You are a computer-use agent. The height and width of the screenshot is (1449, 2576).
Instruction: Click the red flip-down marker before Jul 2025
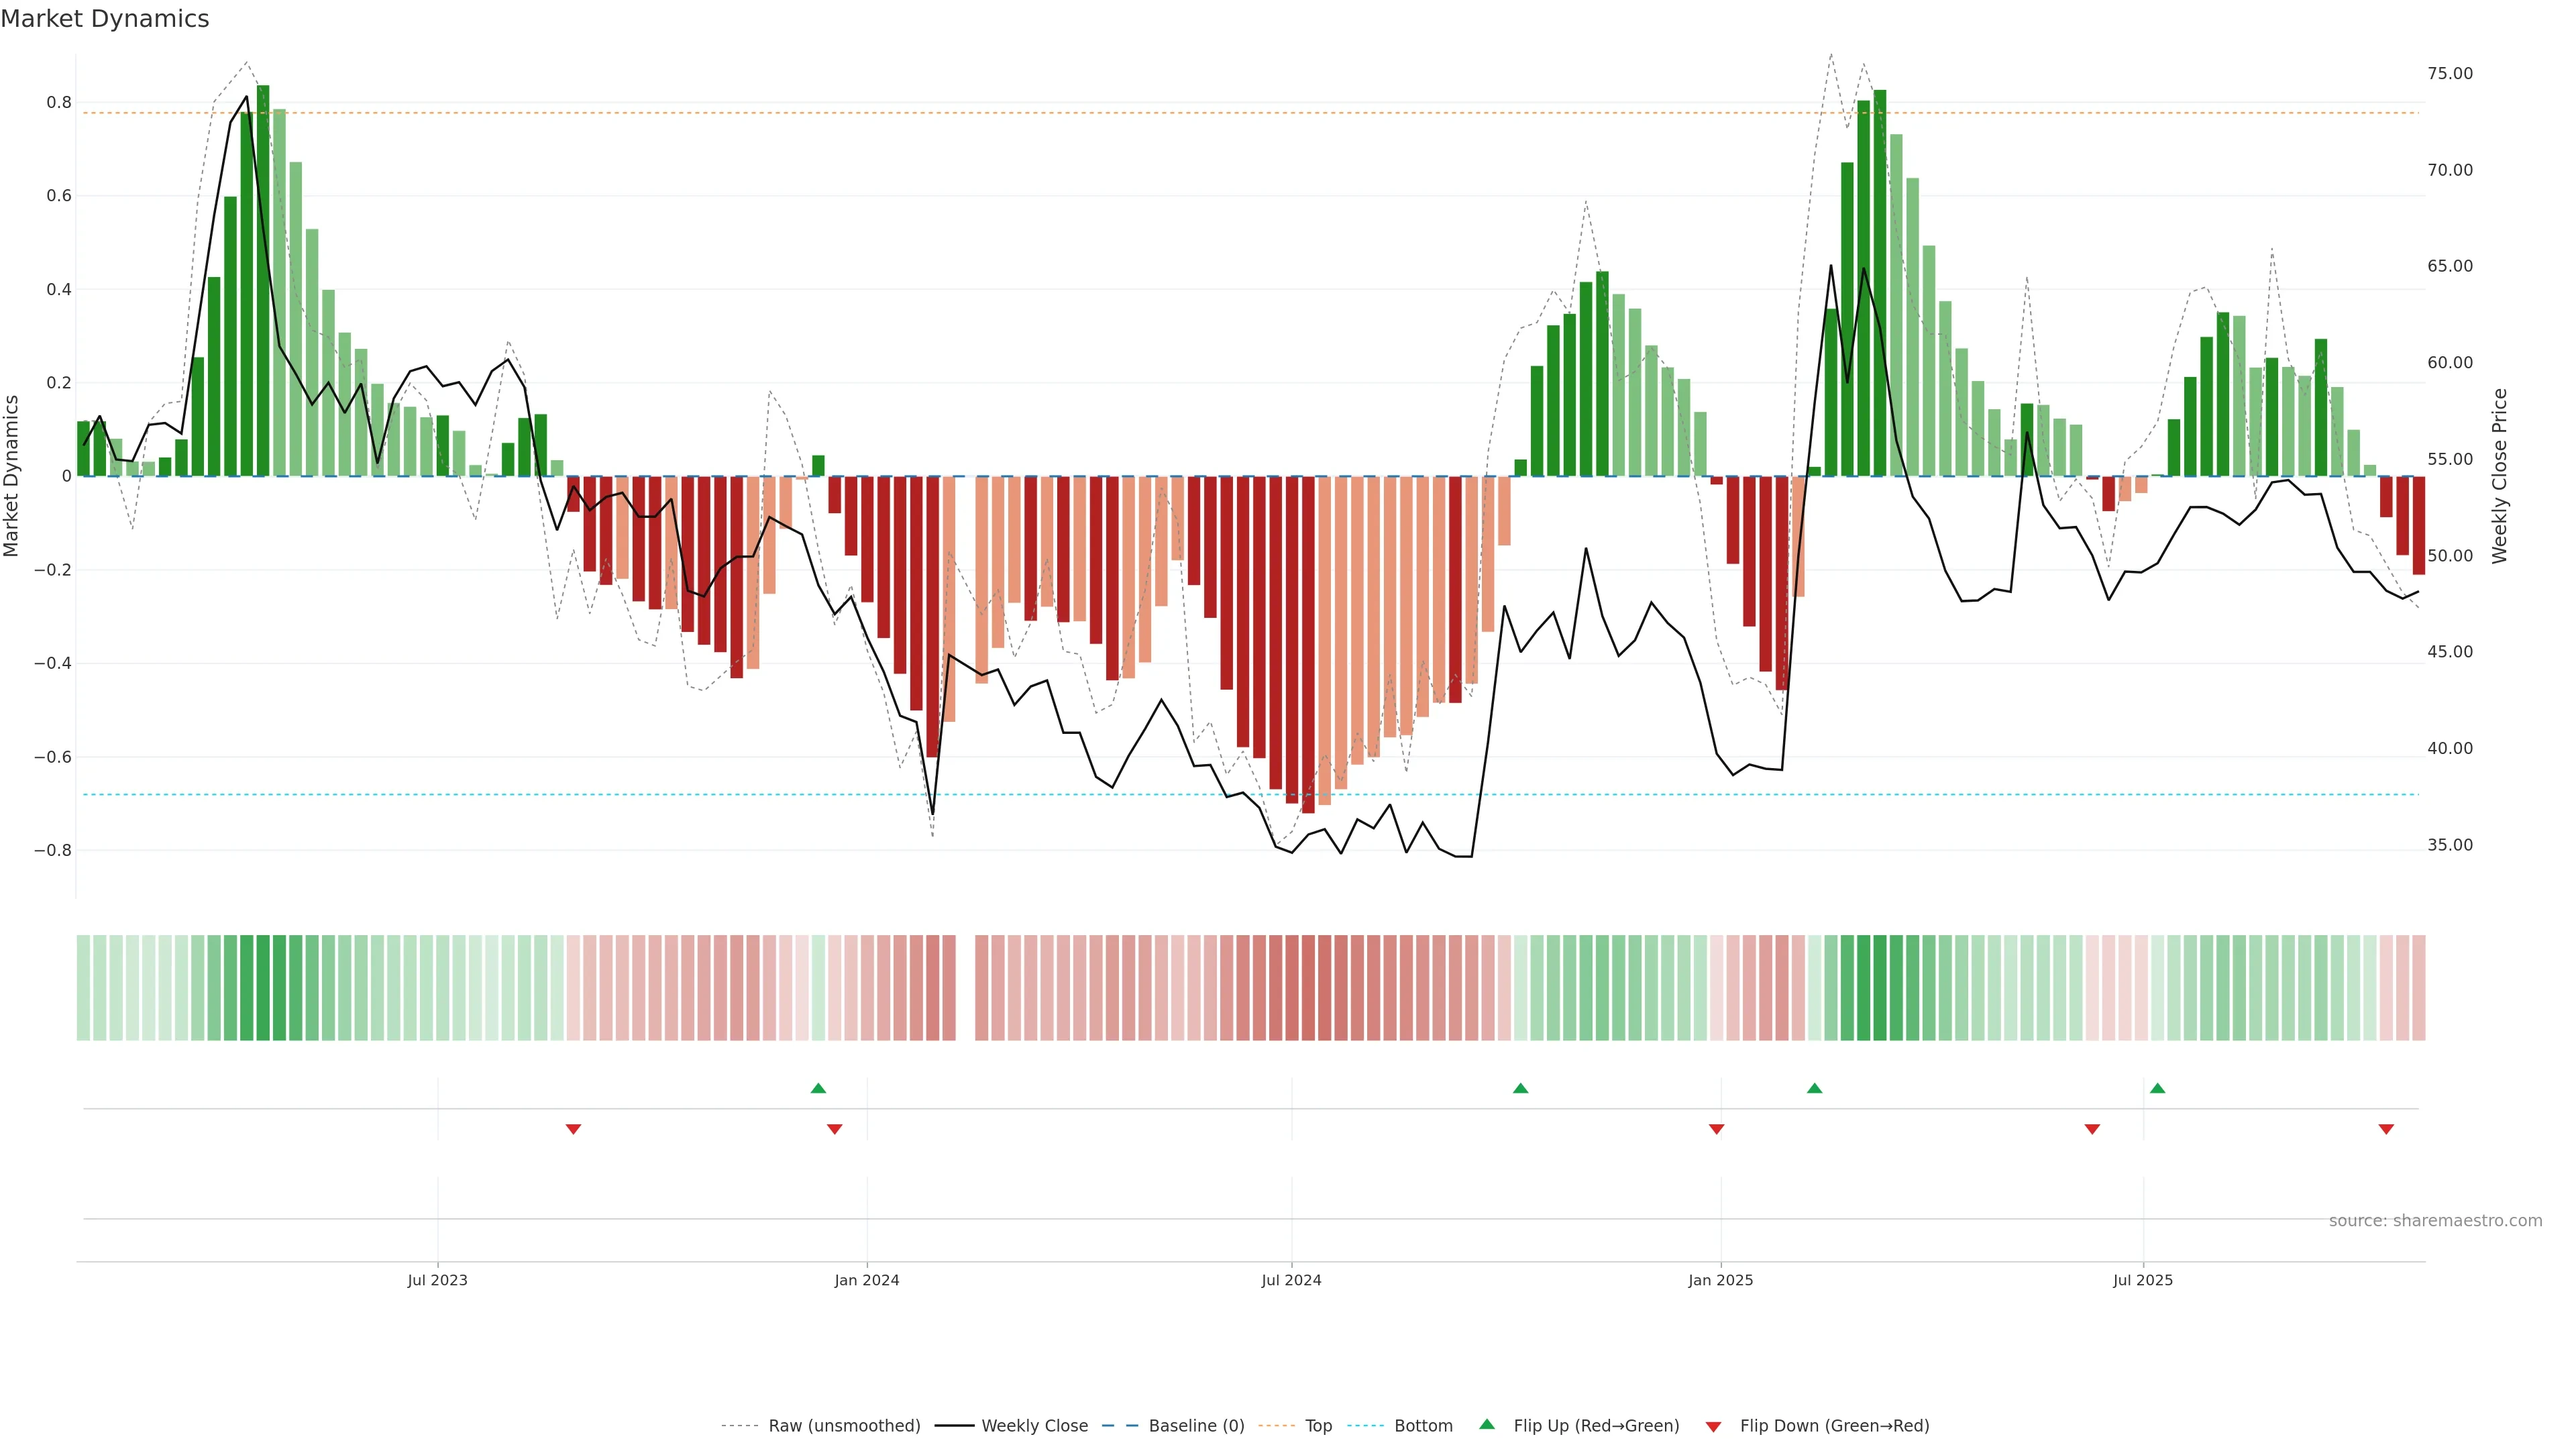pos(2092,1129)
